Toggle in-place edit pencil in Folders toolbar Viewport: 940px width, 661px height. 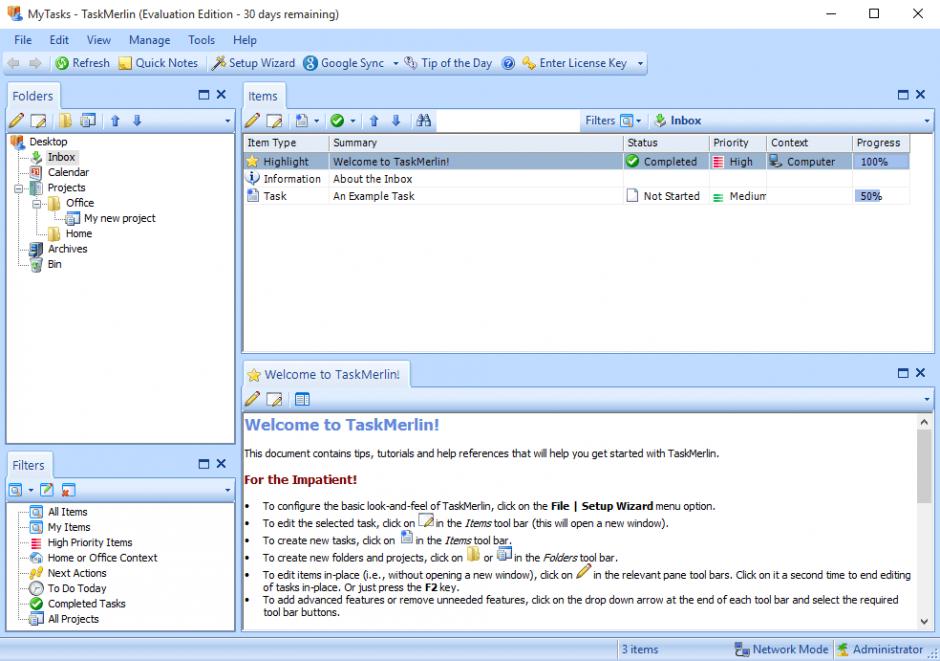point(17,120)
